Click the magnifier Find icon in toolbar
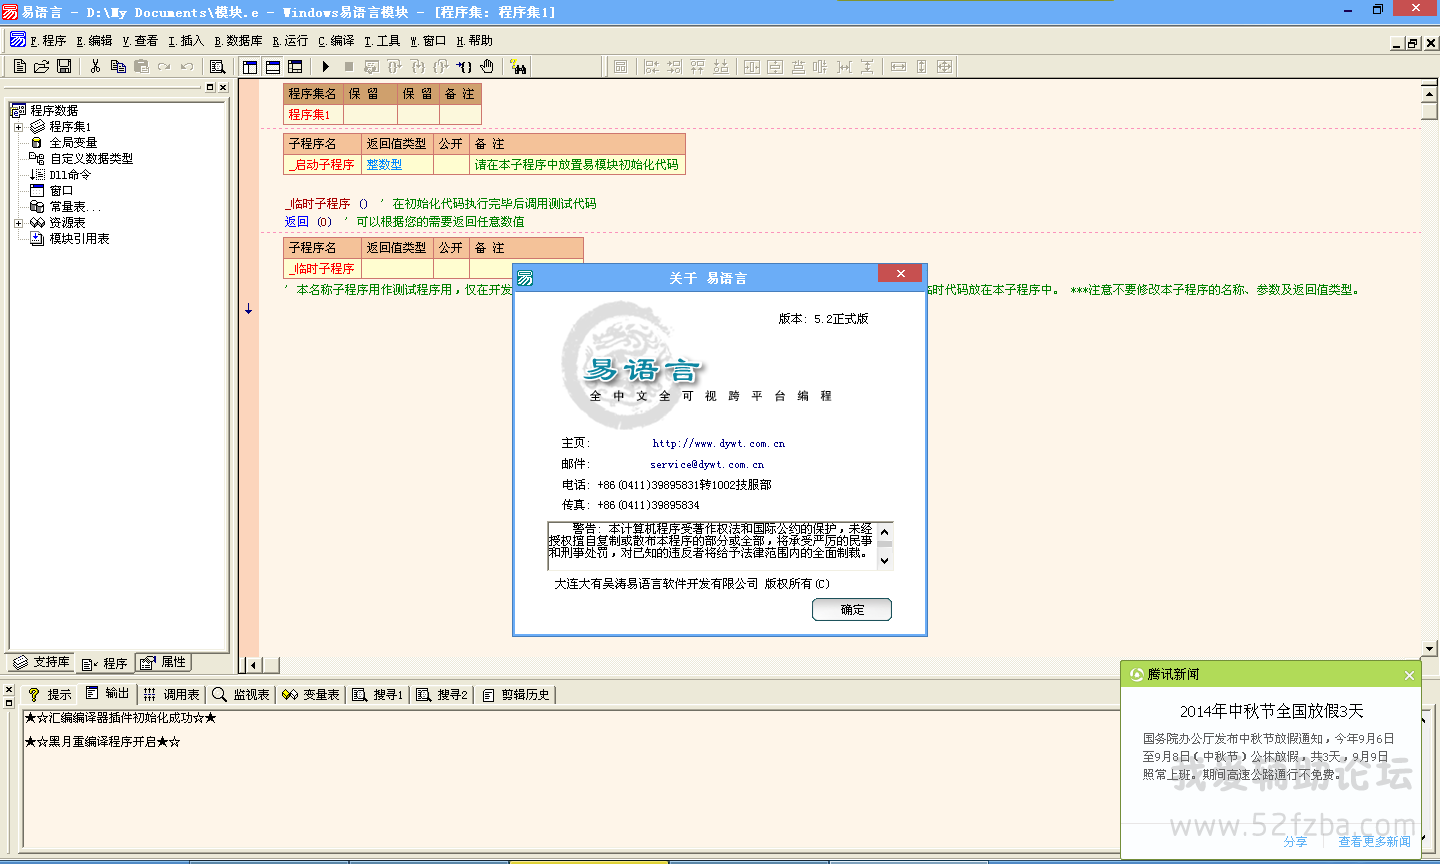Viewport: 1440px width, 864px height. pos(217,66)
